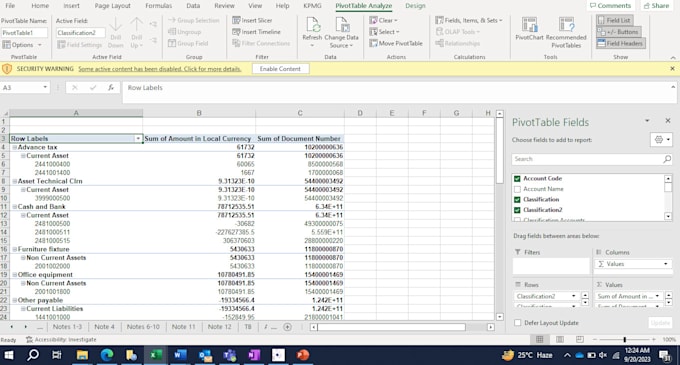Dismiss the security warning bar
Viewport: 680px width, 365px height.
[672, 68]
